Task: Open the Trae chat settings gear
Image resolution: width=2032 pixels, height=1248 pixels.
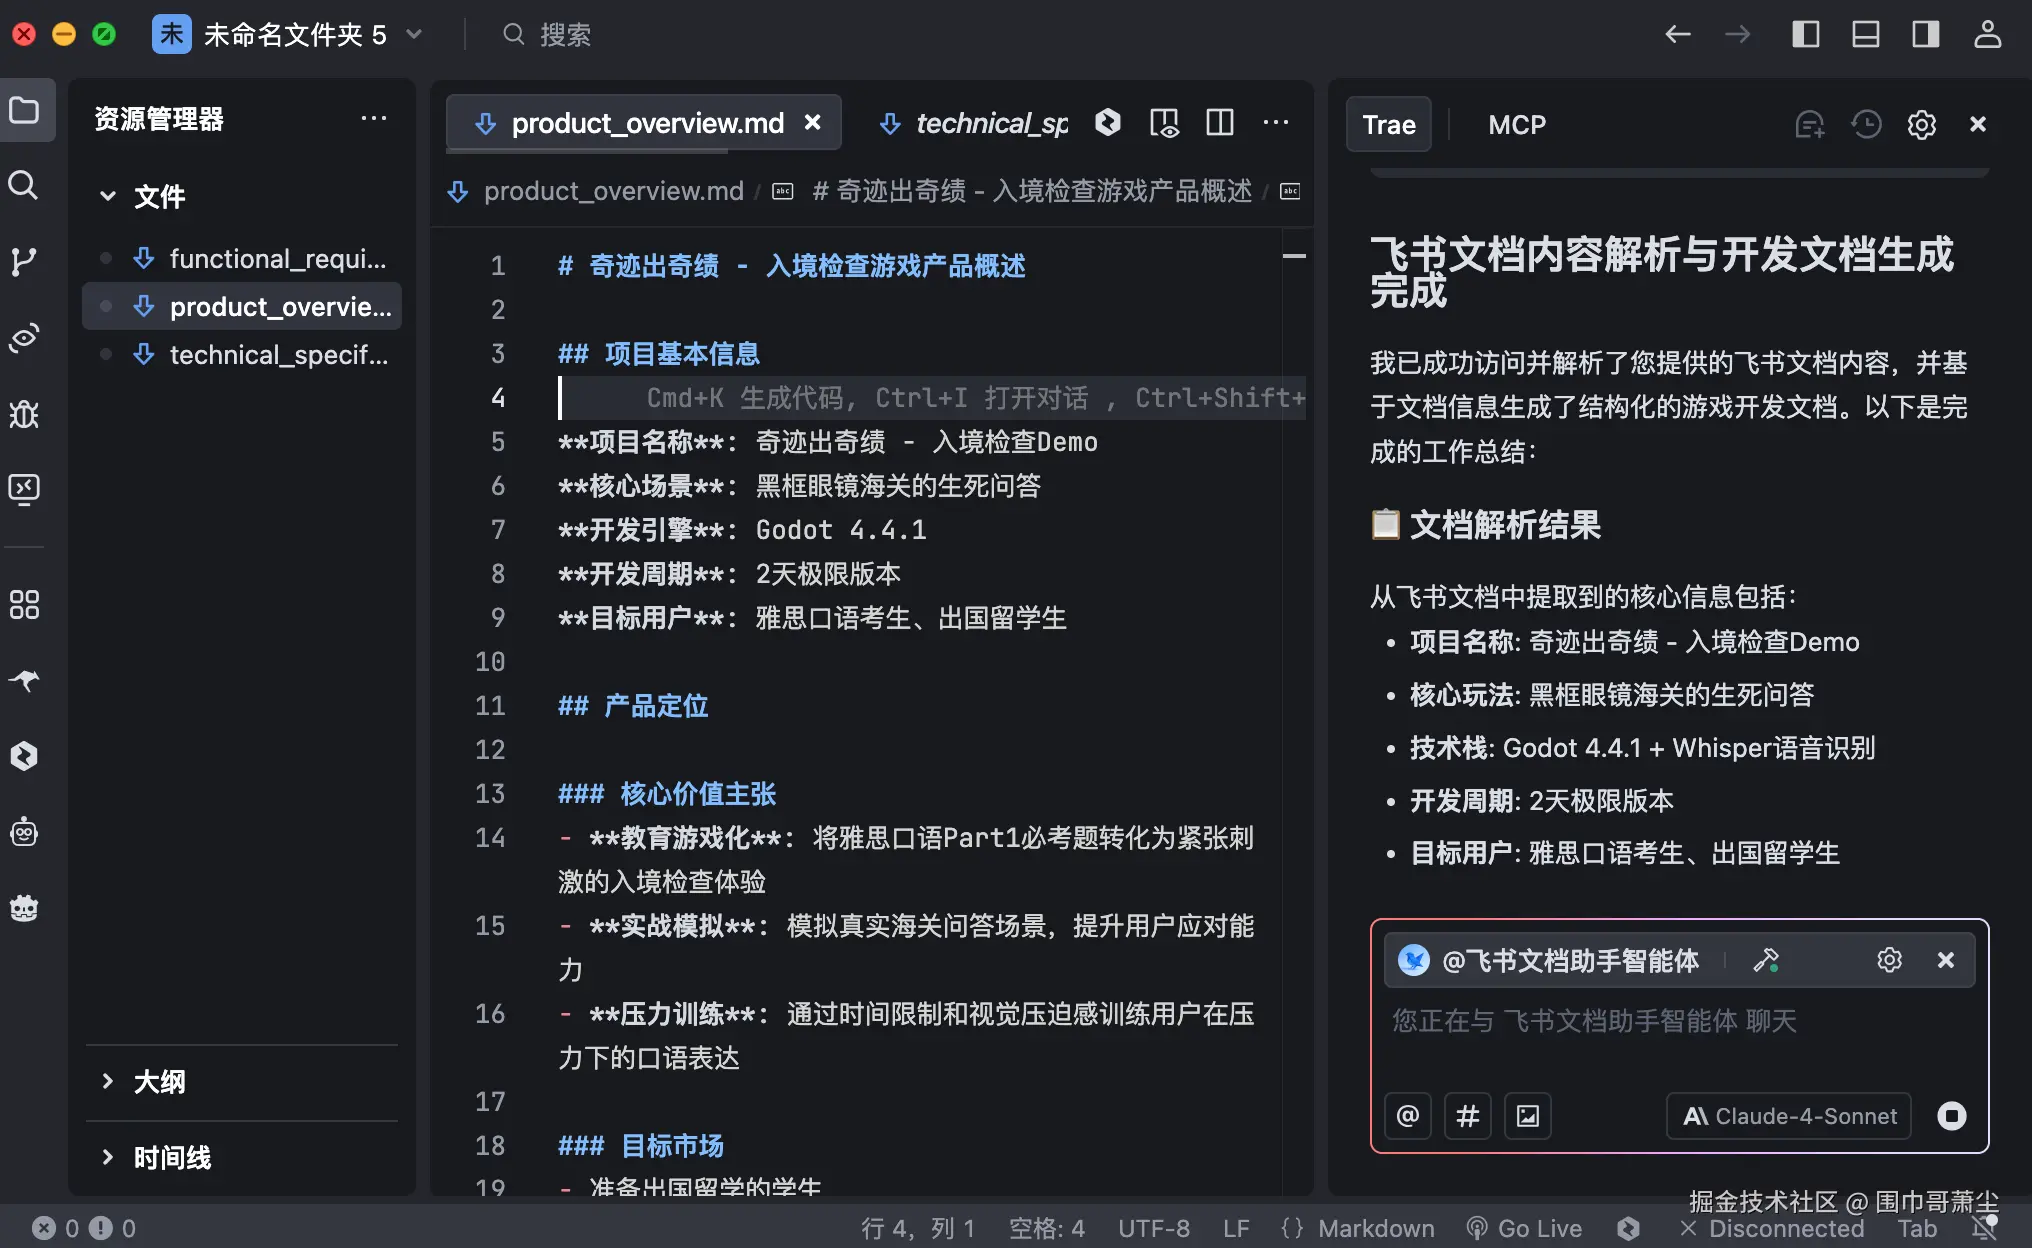Action: click(1920, 124)
